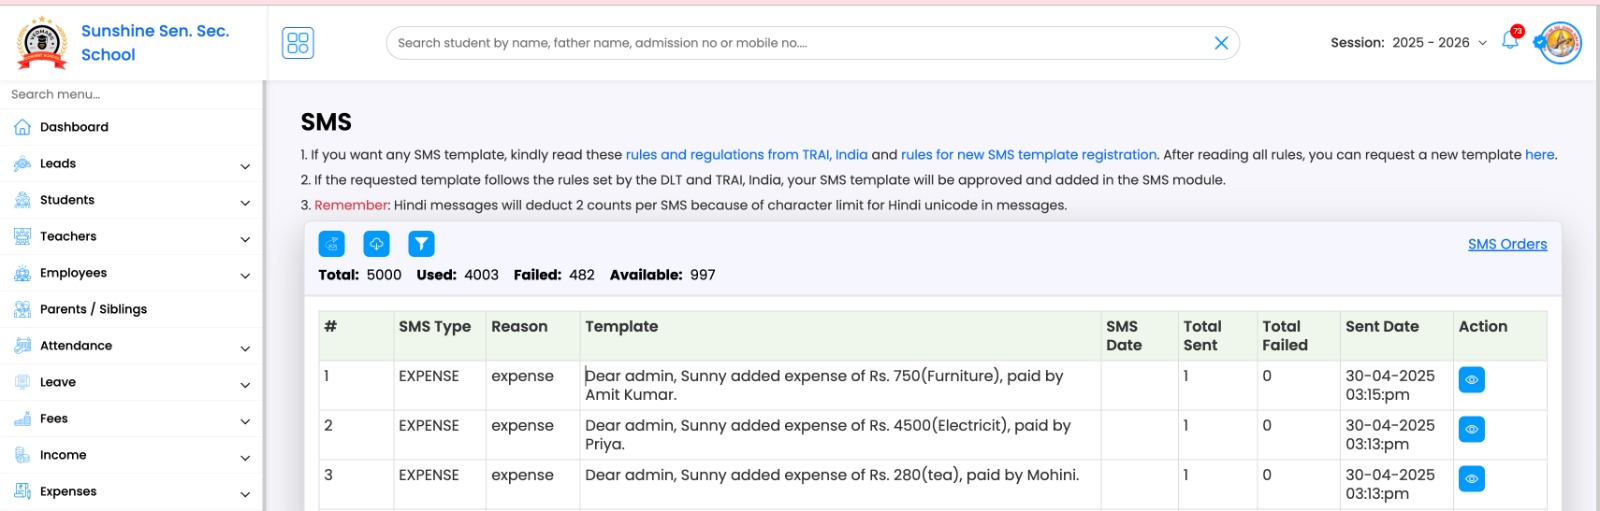
Task: Select the Fees menu label
Action: (x=54, y=418)
